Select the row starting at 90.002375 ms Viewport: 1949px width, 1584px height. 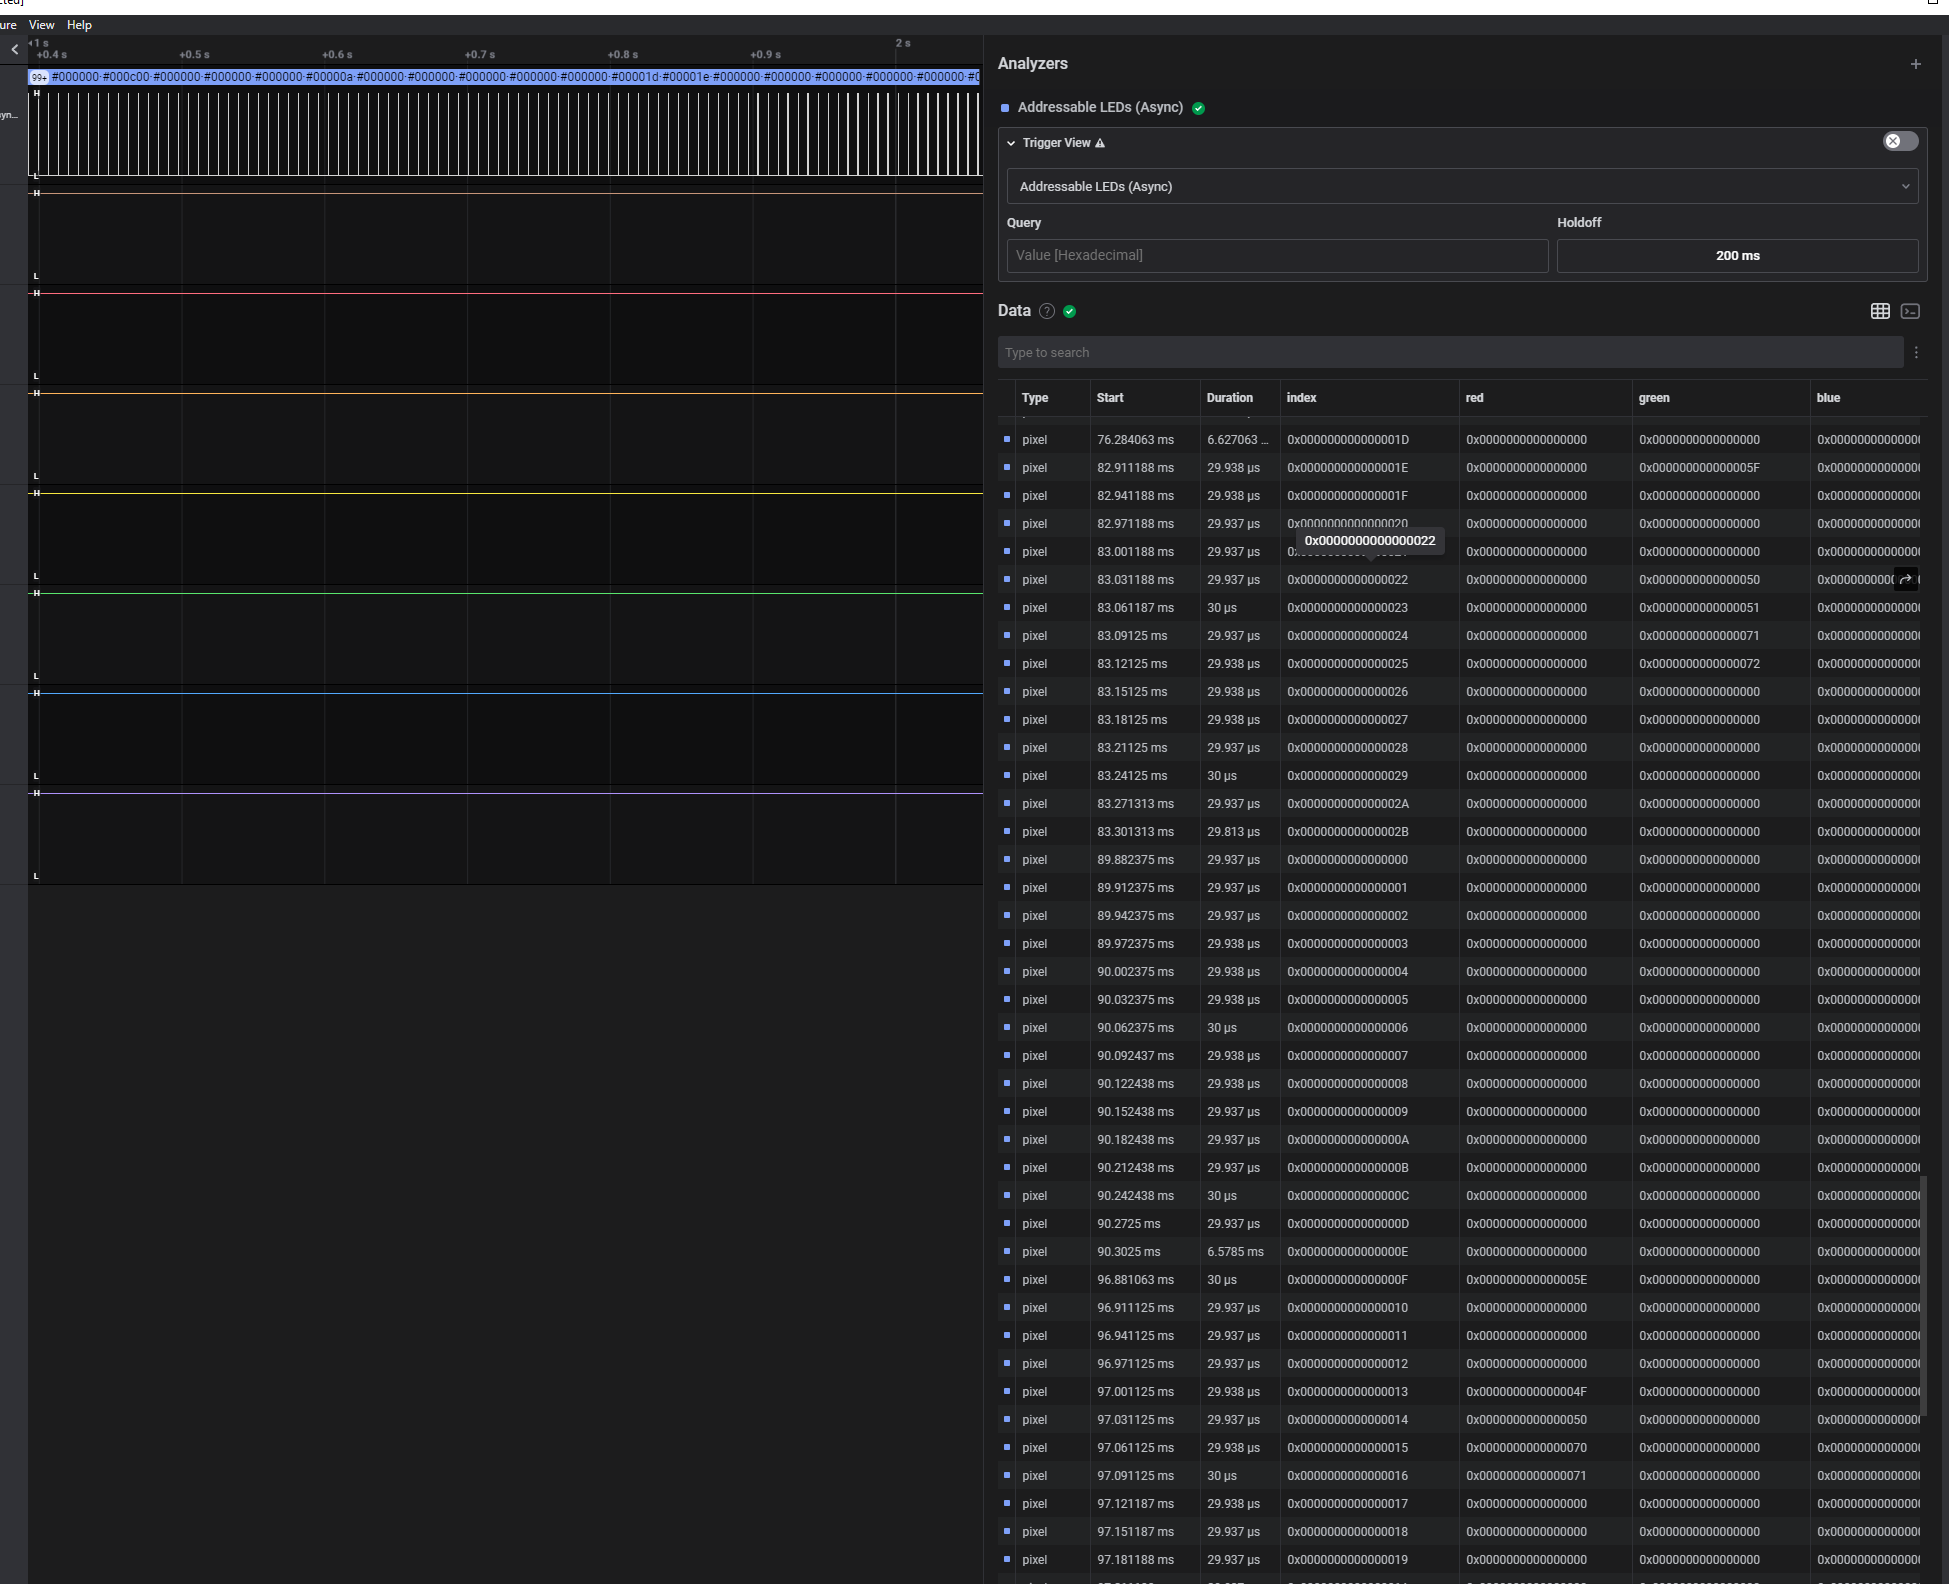click(1460, 972)
